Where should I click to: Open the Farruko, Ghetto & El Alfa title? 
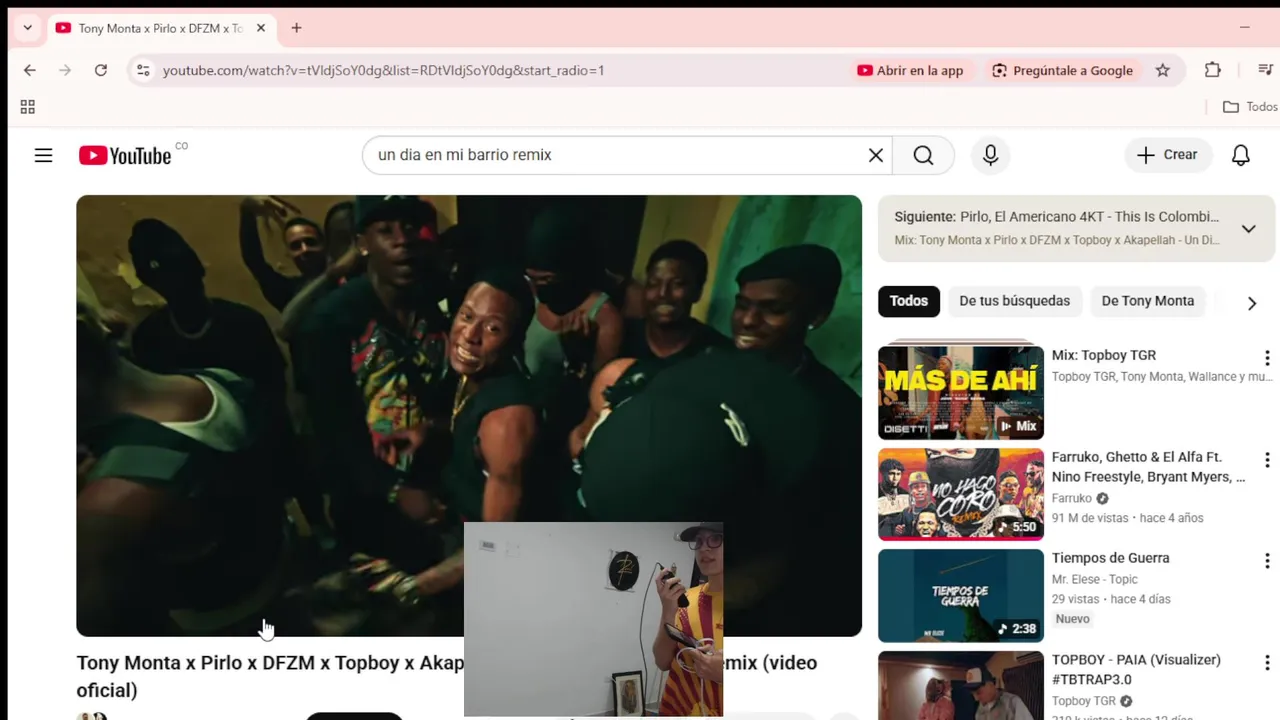tap(1148, 467)
